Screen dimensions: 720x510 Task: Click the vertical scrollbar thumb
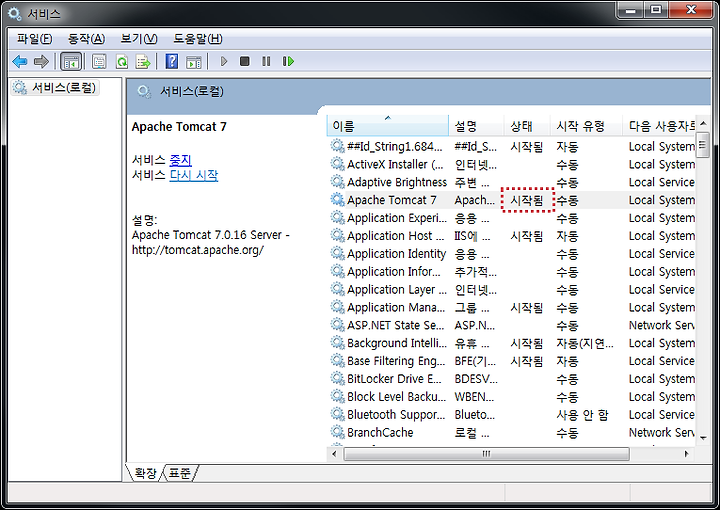[x=703, y=145]
